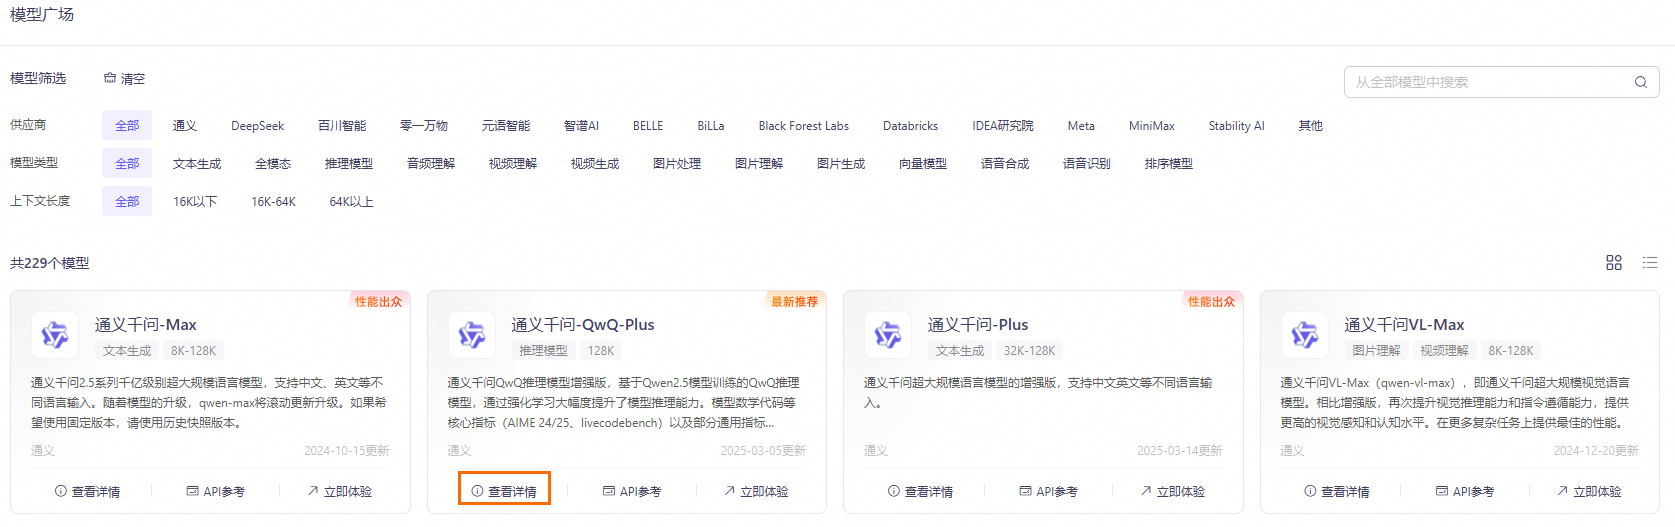The height and width of the screenshot is (527, 1675).
Task: Filter suppliers by MiniMax
Action: click(1152, 126)
